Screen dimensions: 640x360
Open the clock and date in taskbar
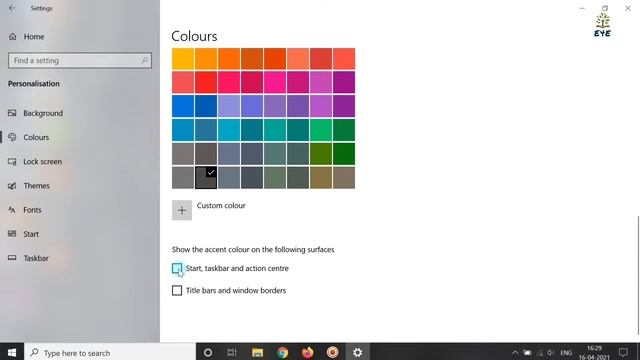click(594, 353)
